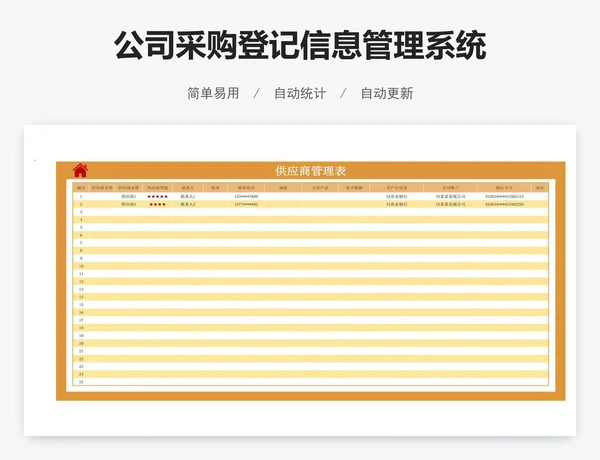600x460 pixels.
Task: Select row number 10 in the table
Action: click(x=81, y=266)
